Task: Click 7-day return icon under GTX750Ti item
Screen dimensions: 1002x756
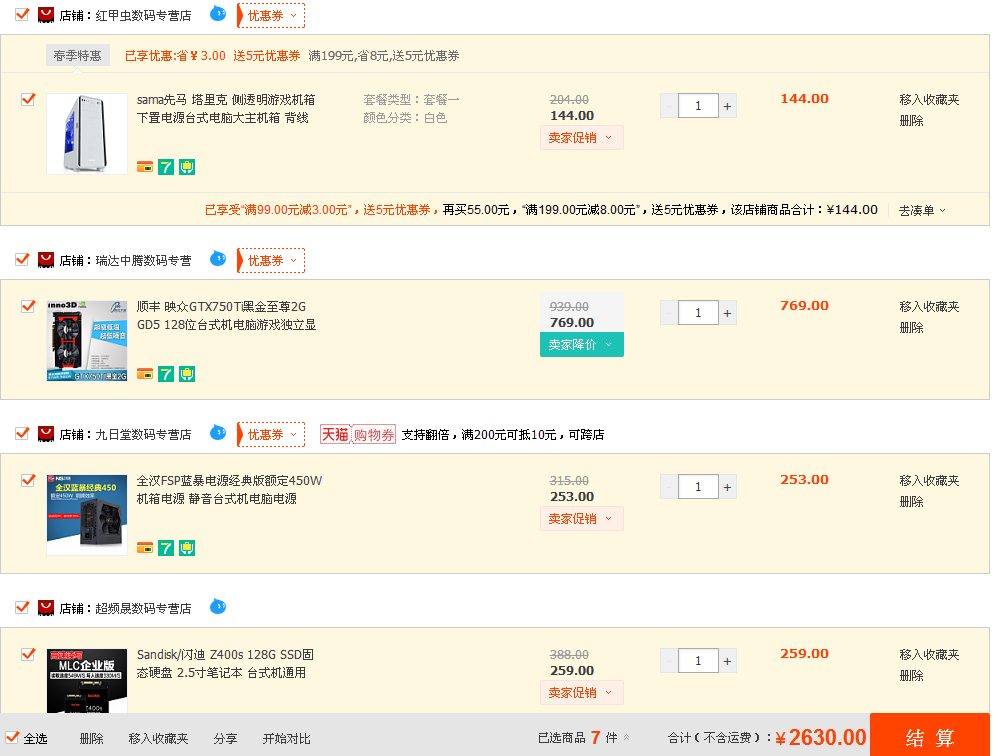Action: (x=166, y=374)
